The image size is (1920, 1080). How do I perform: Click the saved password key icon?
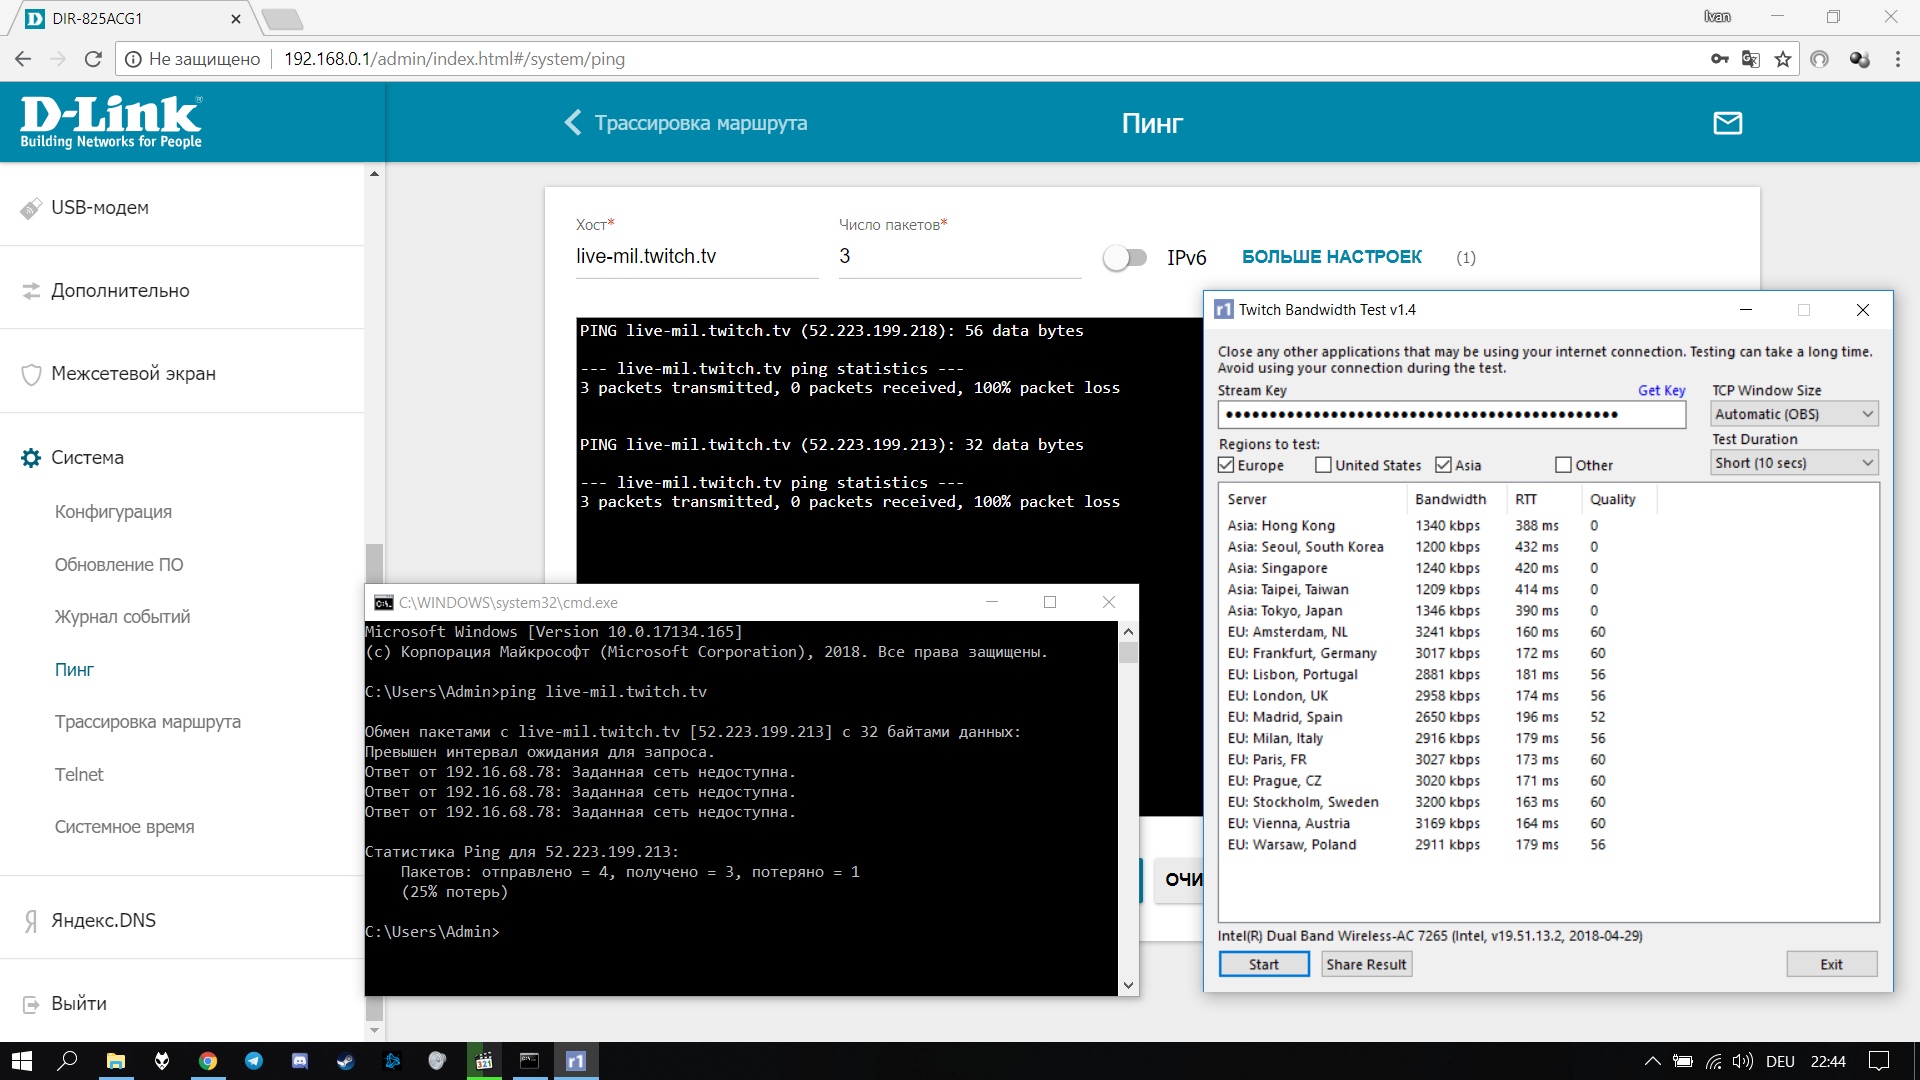point(1719,59)
